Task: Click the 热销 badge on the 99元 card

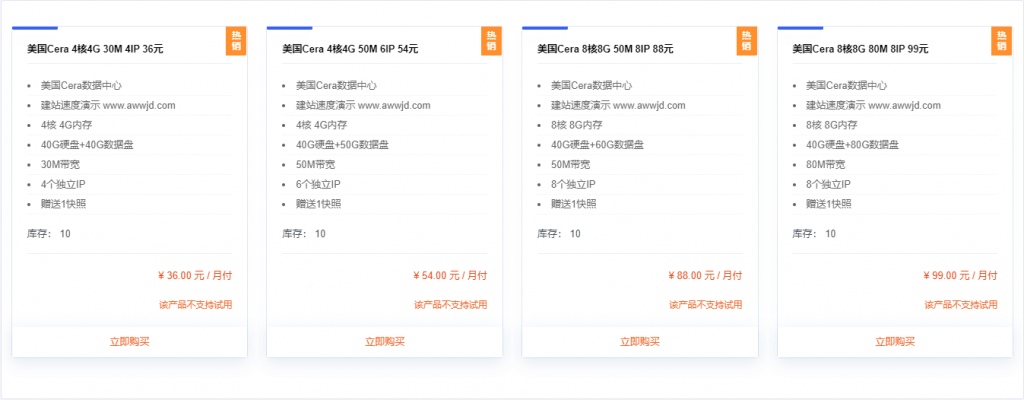Action: pos(1002,41)
